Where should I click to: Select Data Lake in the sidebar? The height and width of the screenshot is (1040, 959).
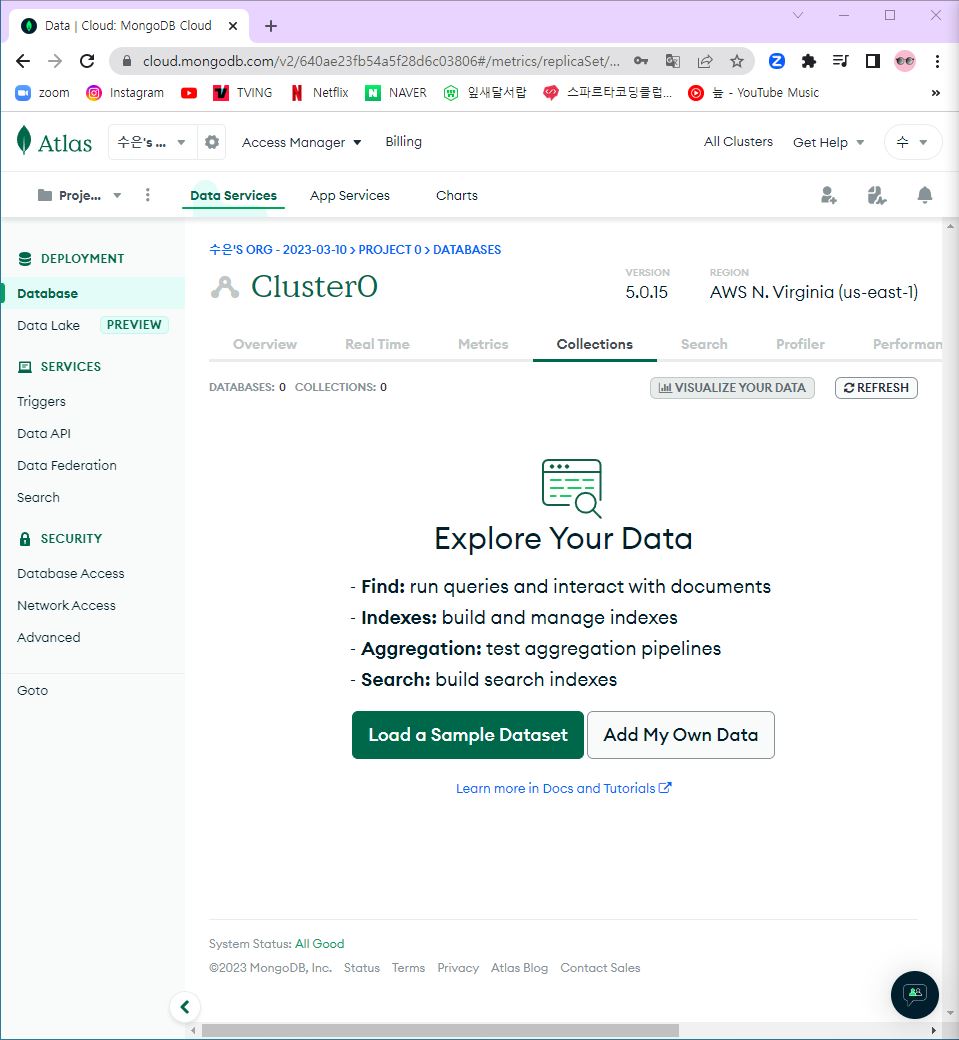click(x=48, y=326)
